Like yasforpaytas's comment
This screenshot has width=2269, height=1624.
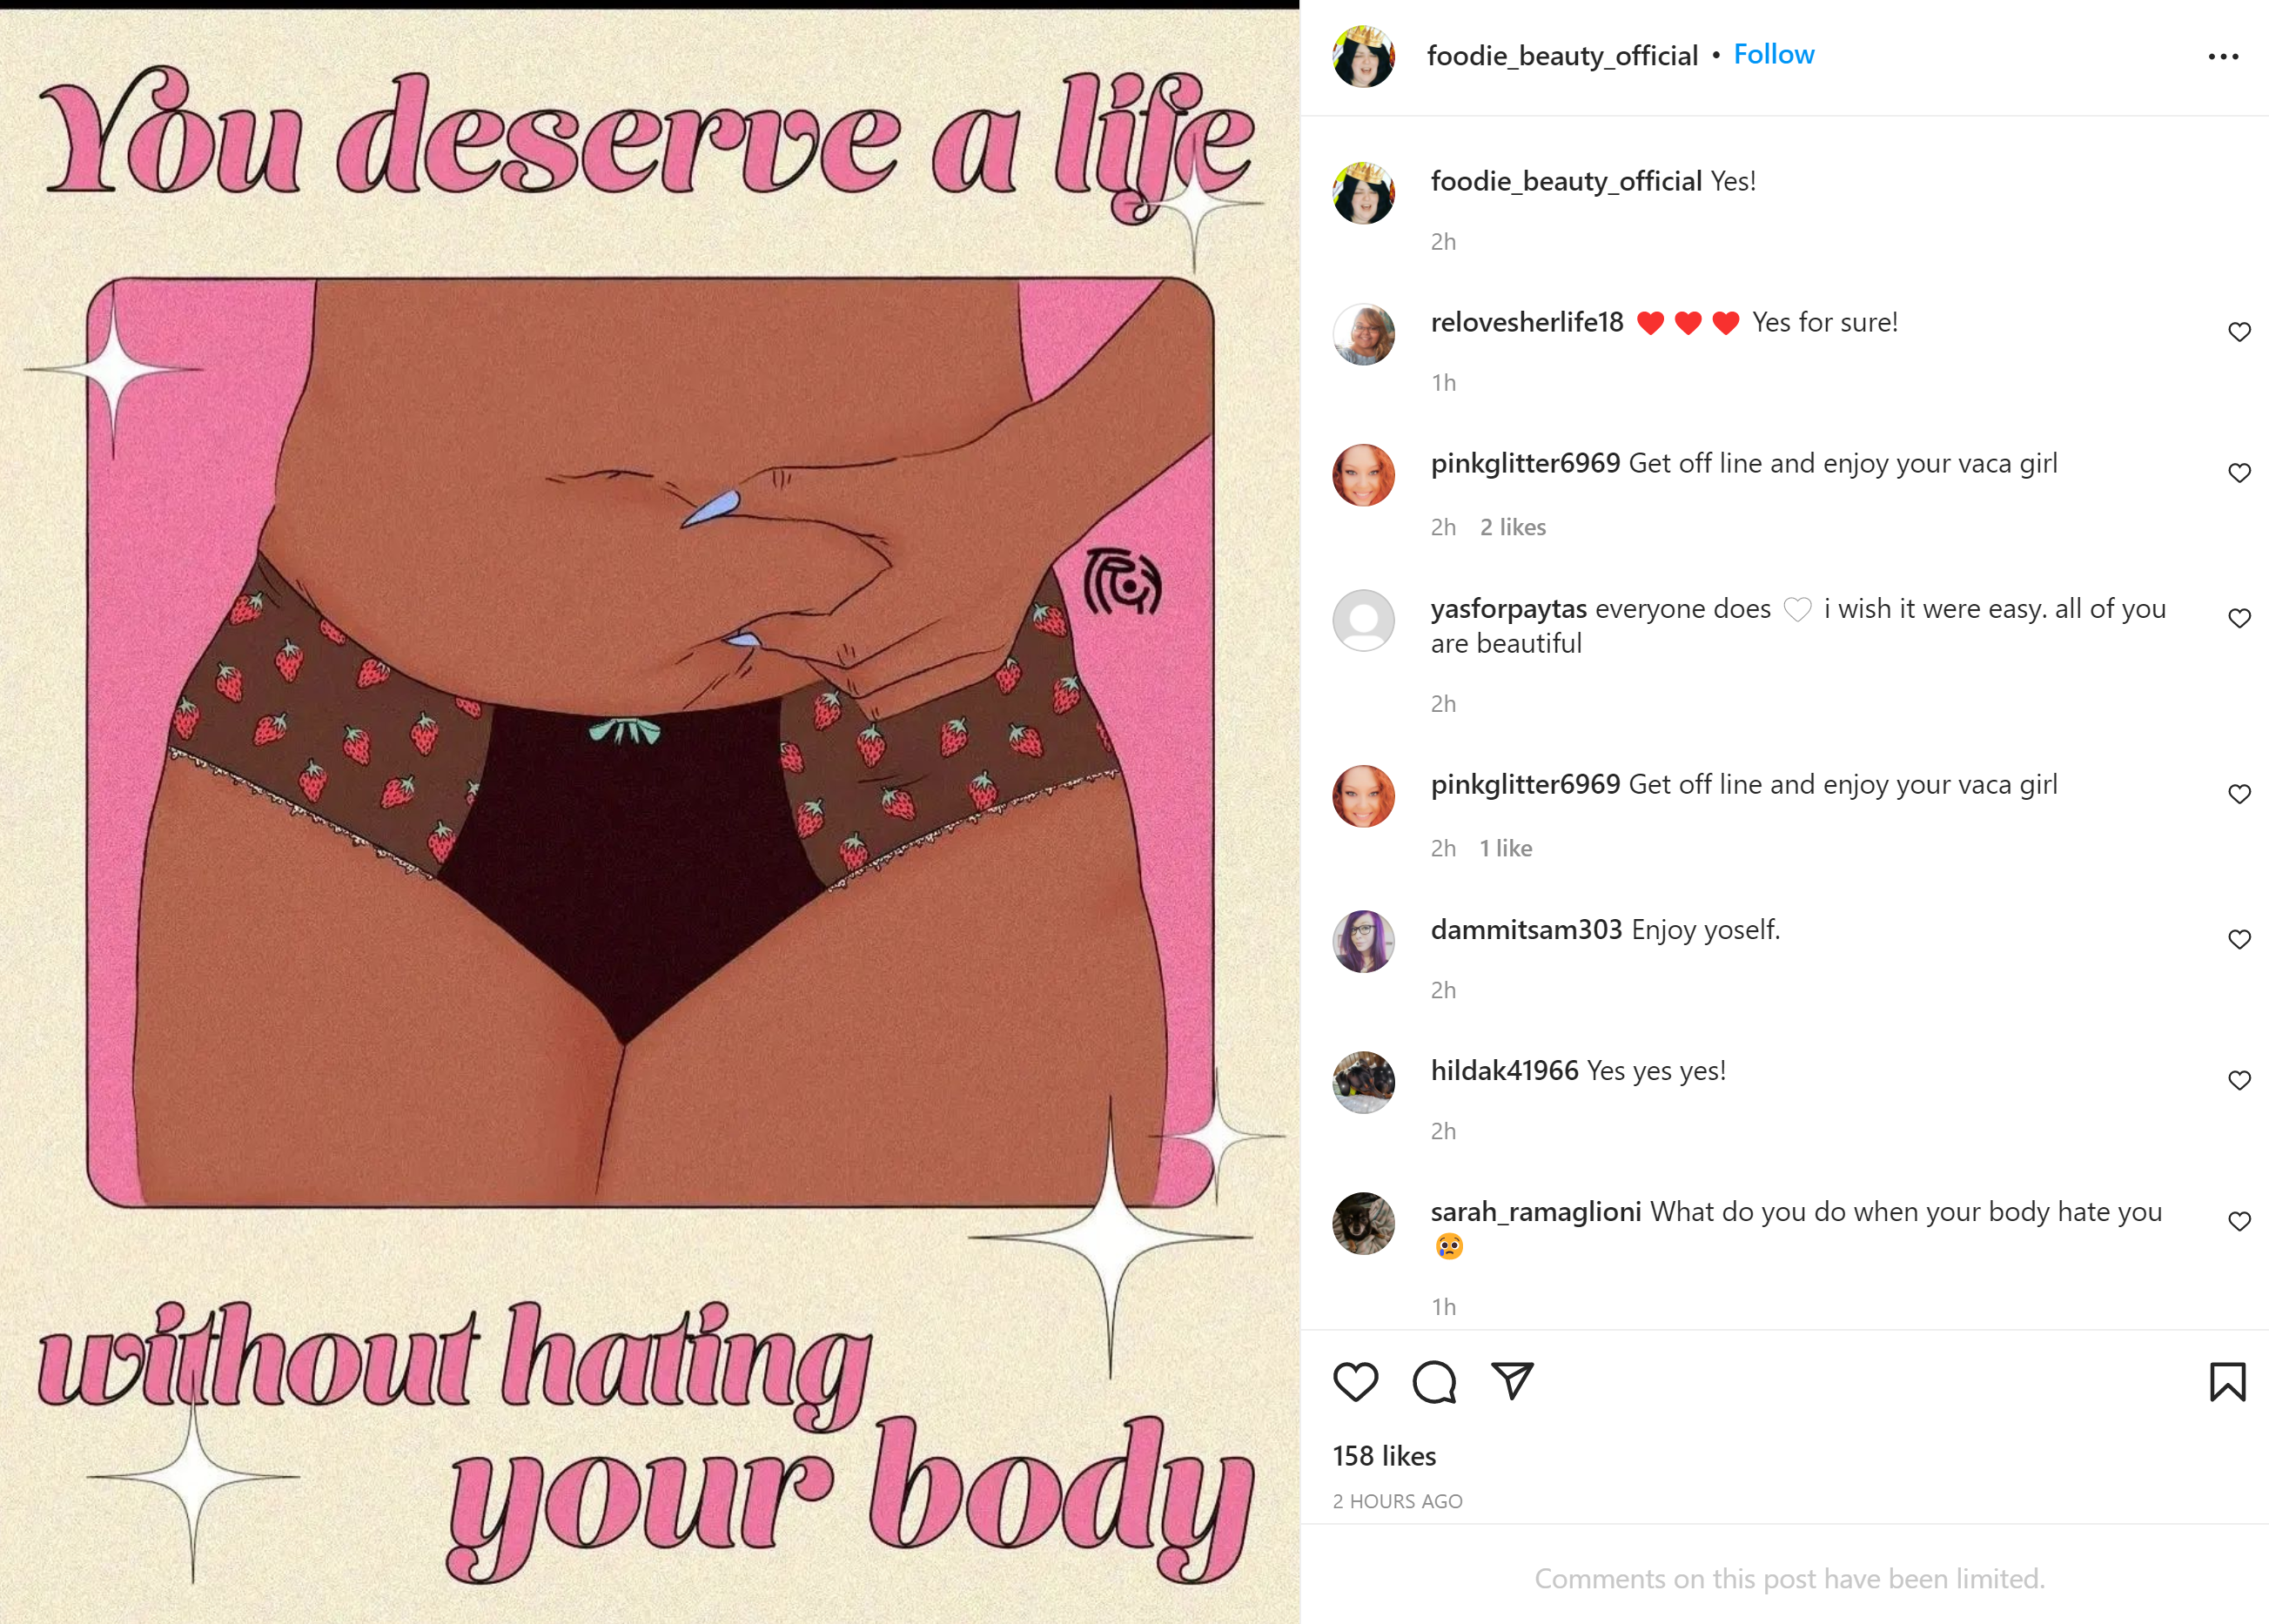click(2239, 618)
